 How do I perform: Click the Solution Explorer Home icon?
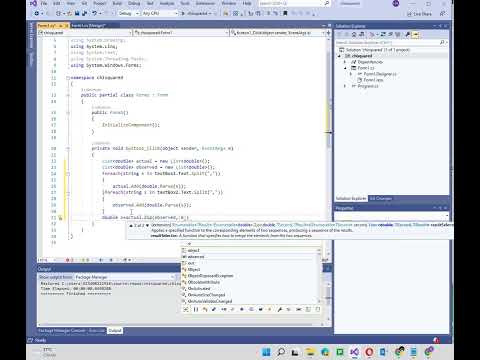pyautogui.click(x=354, y=34)
